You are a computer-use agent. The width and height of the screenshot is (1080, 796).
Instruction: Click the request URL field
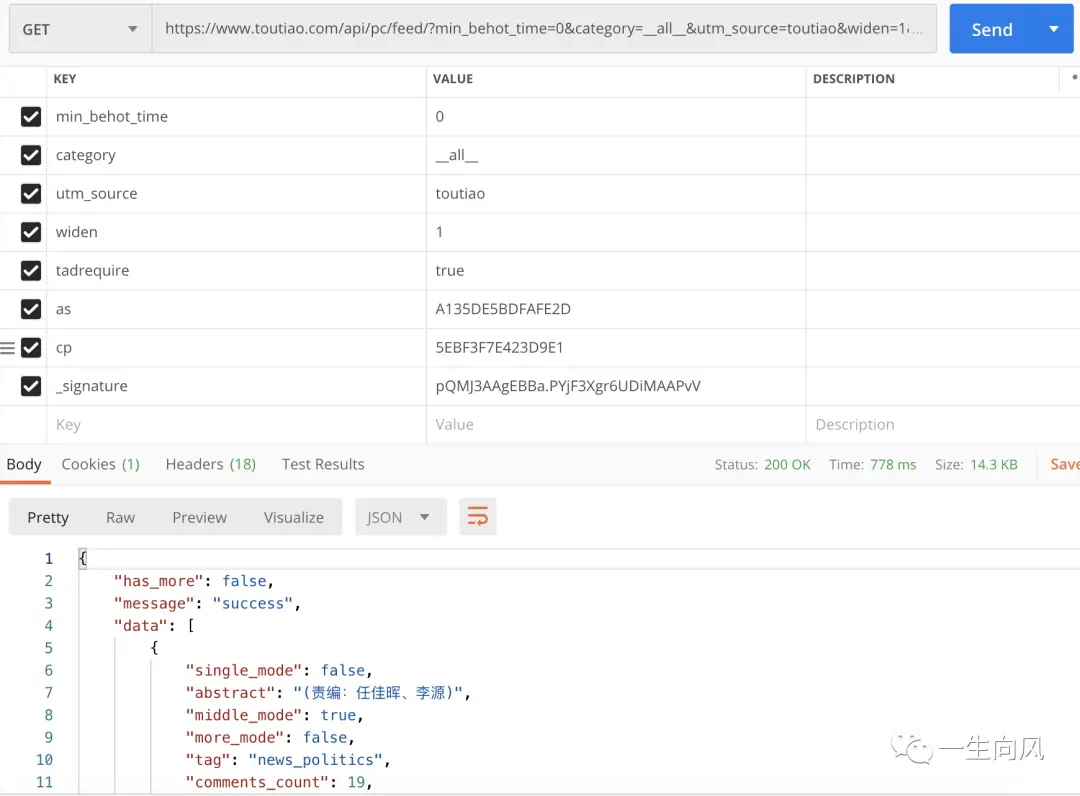pos(544,29)
